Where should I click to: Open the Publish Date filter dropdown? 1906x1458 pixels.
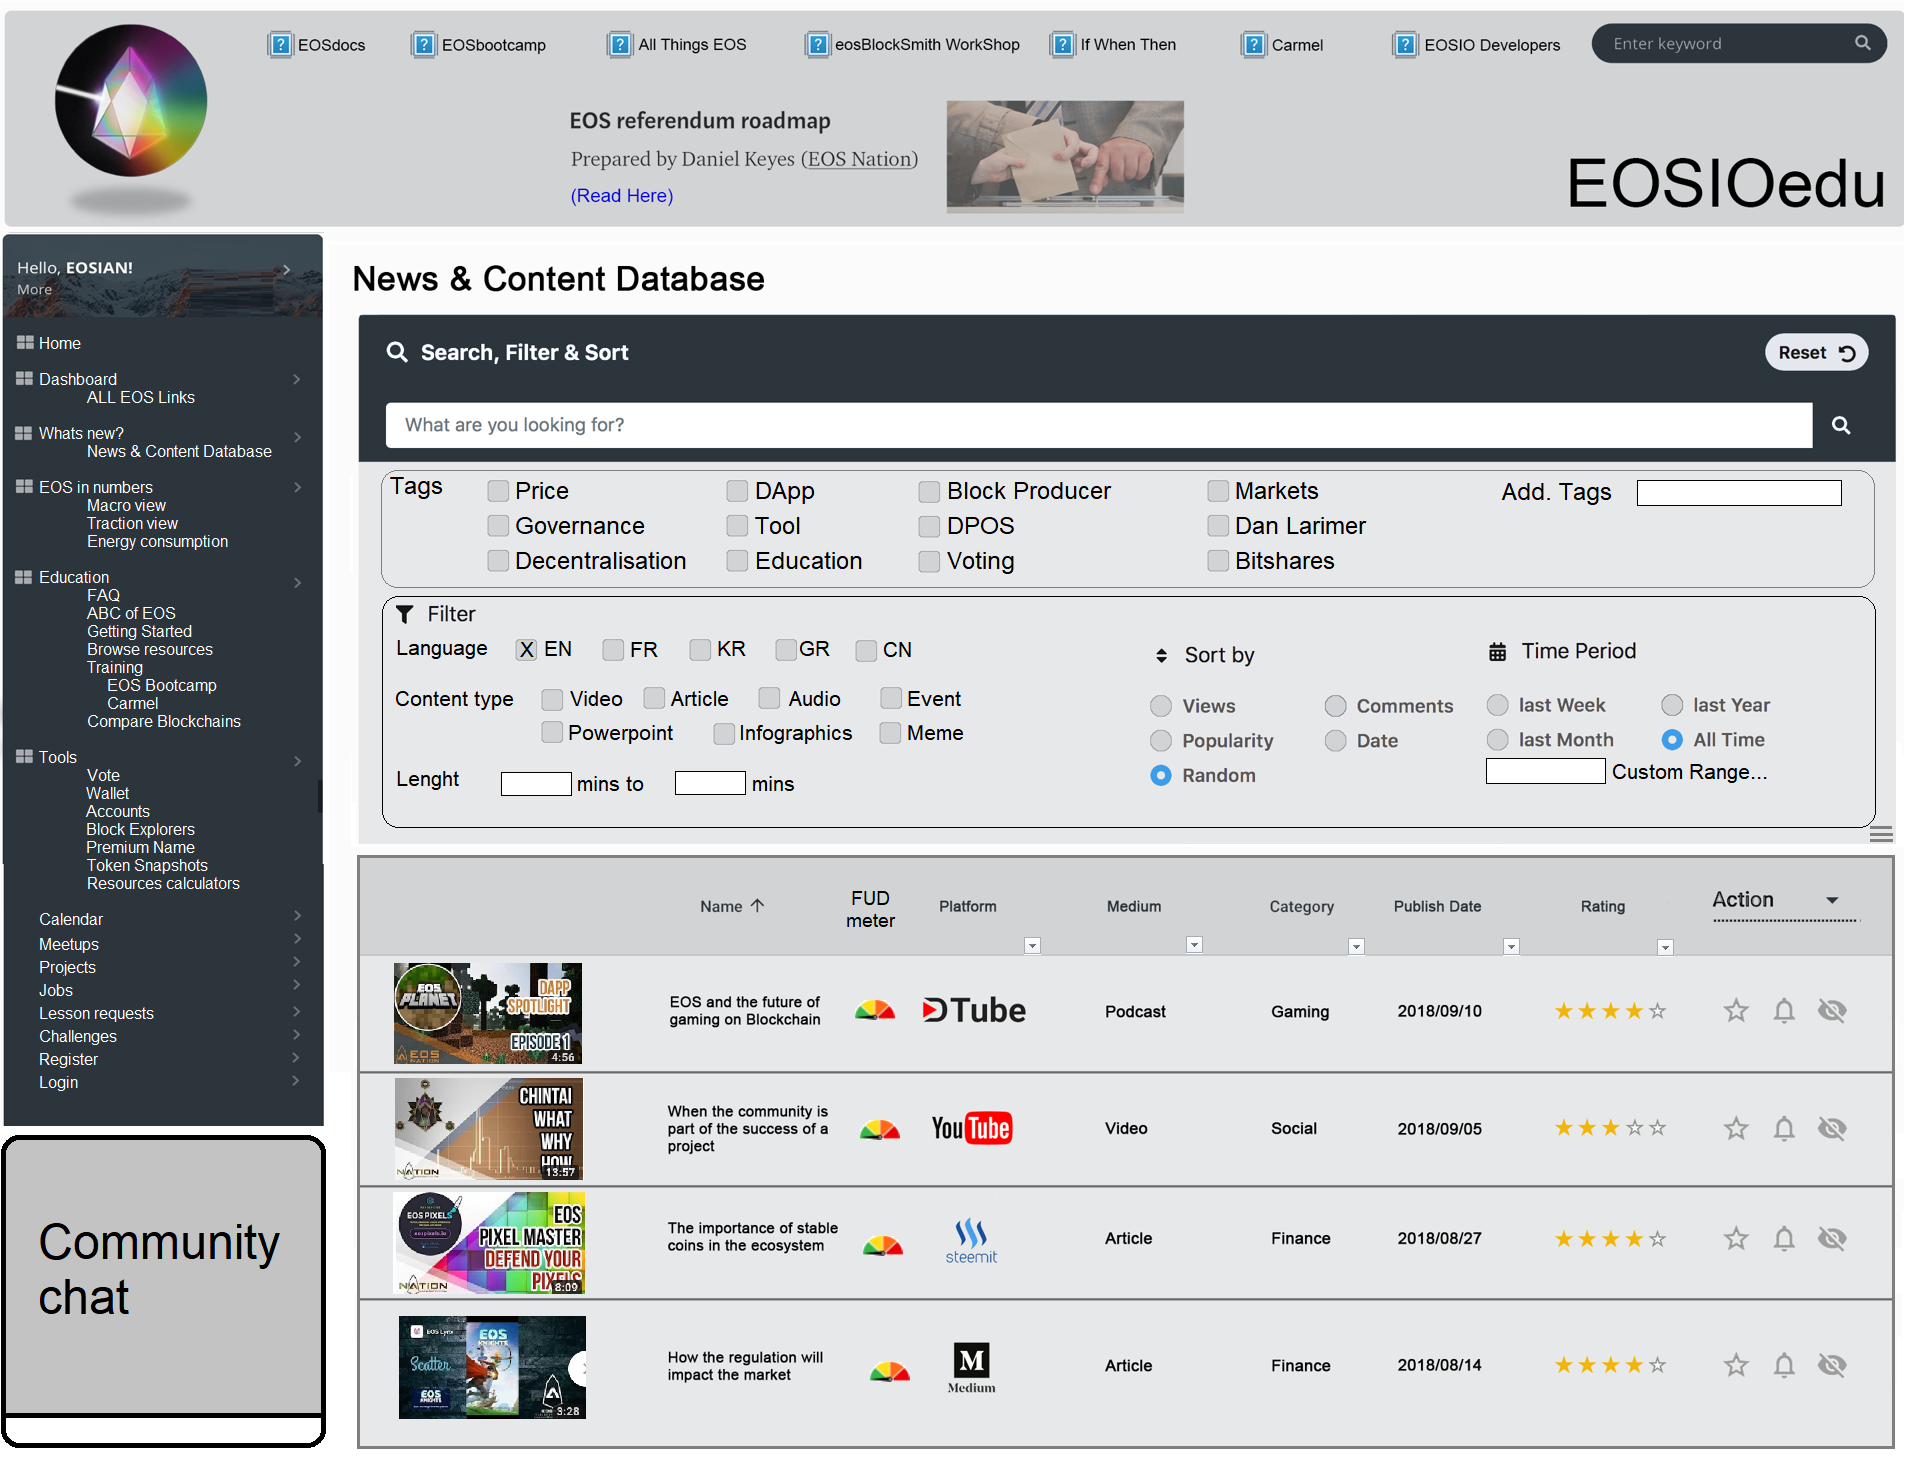[1511, 946]
